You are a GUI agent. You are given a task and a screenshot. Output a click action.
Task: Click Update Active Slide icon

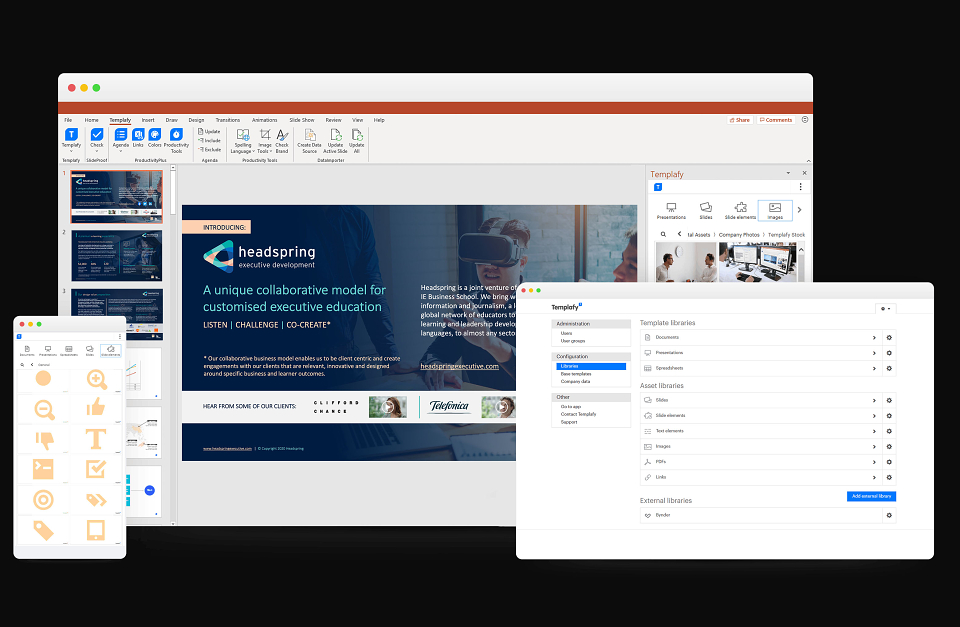pyautogui.click(x=335, y=141)
